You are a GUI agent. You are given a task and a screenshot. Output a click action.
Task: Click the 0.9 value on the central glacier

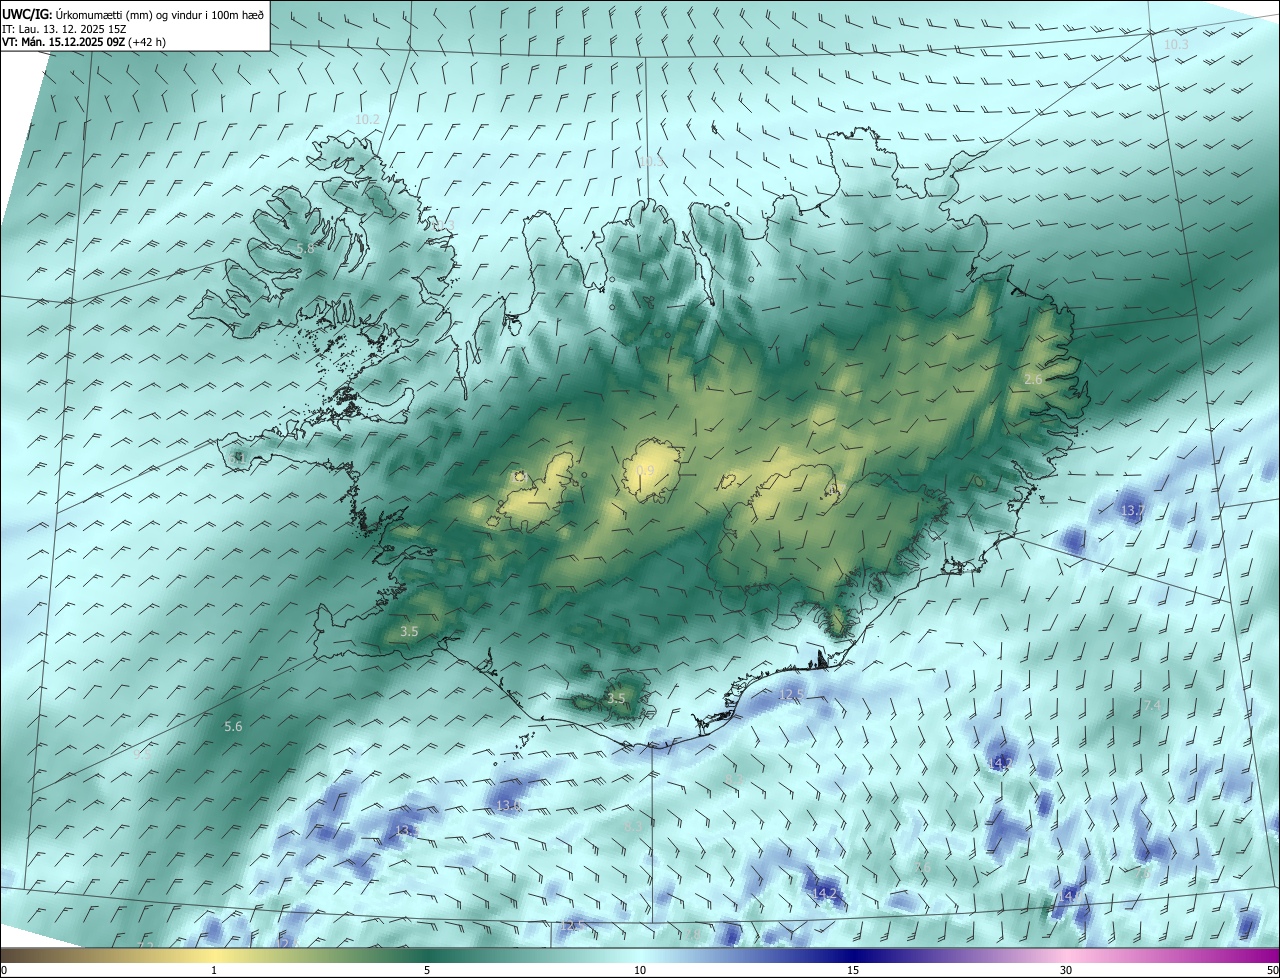coord(645,470)
